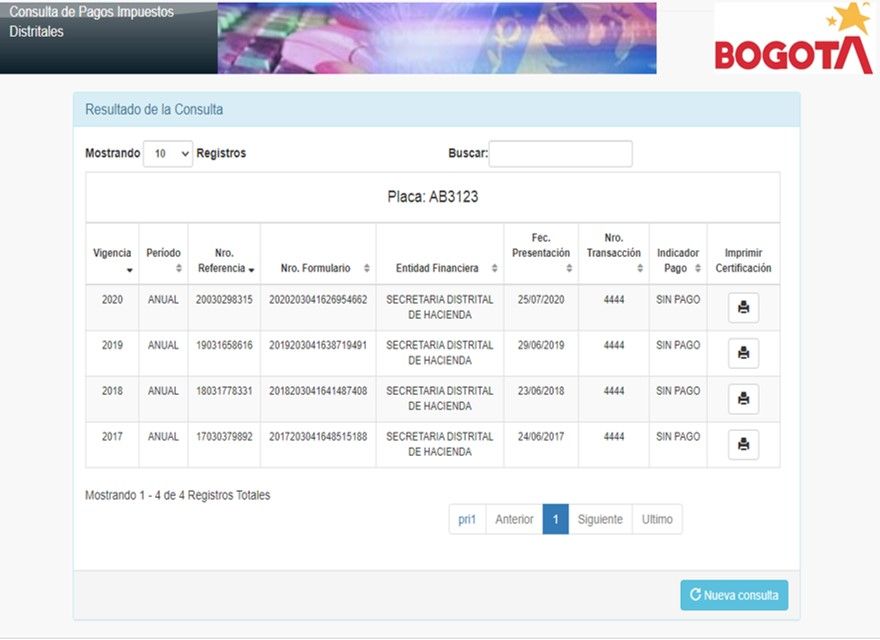Select page 1 in pagination
Screen dimensions: 880x640
click(x=555, y=519)
